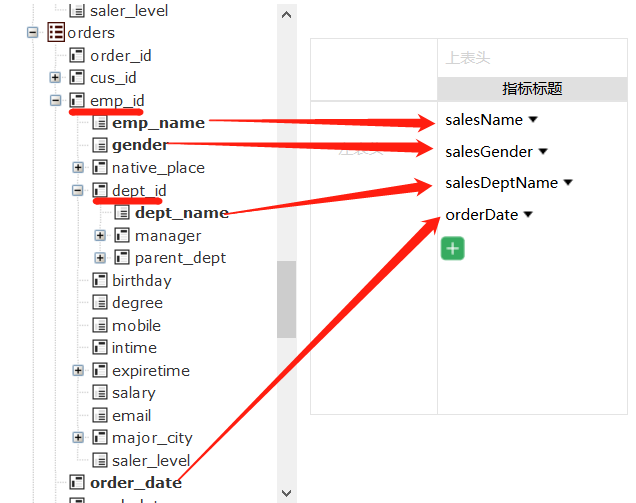Click the email field icon
This screenshot has height=503, width=636.
click(x=100, y=415)
